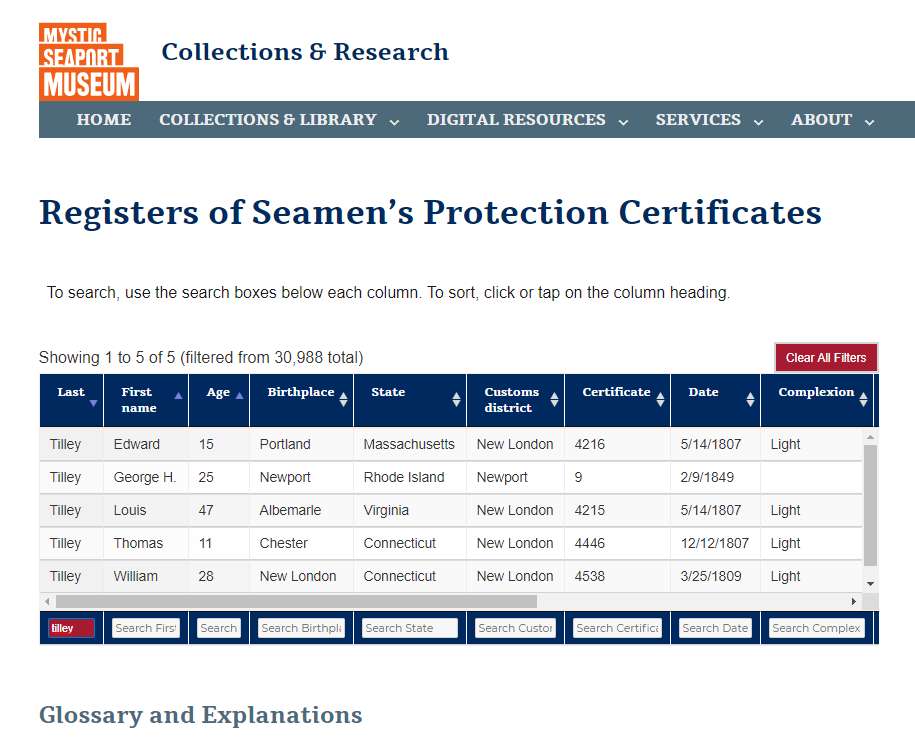Focus the Search Date input
This screenshot has height=746, width=915.
(x=715, y=628)
